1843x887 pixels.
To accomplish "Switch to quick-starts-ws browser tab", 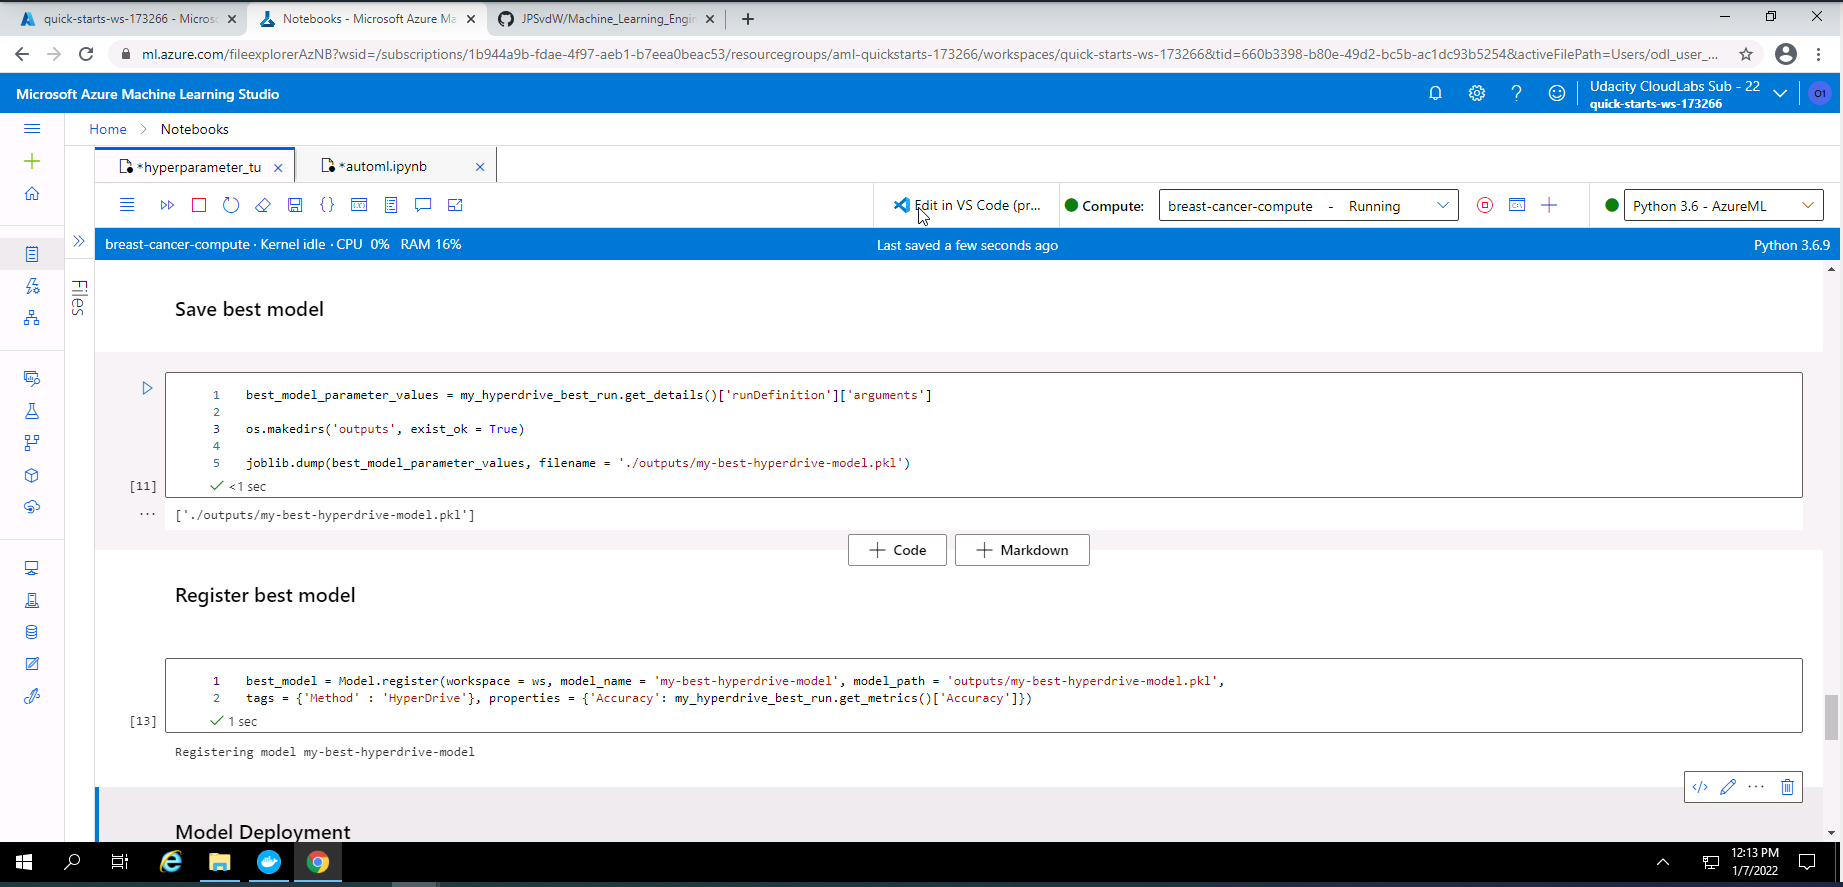I will pyautogui.click(x=127, y=19).
